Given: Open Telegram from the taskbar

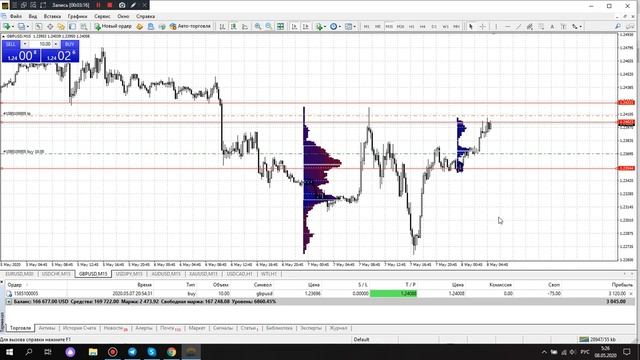Looking at the screenshot, I should click(132, 352).
